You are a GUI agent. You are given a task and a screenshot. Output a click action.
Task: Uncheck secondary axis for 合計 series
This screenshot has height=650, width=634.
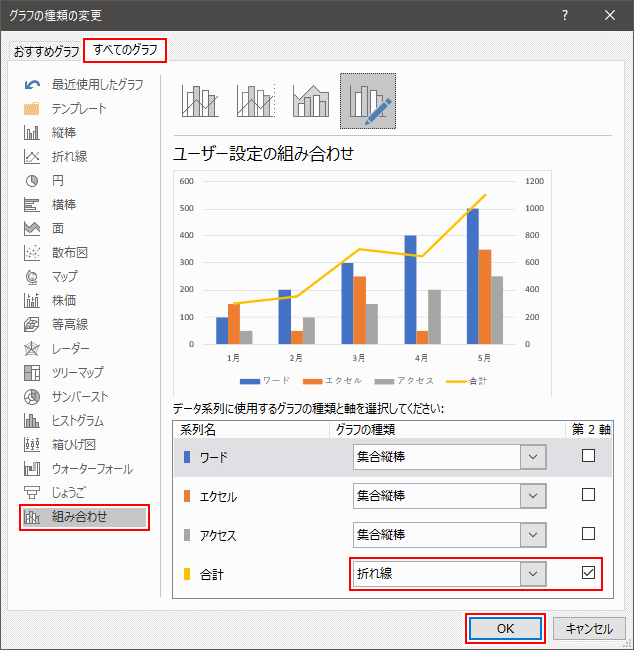(588, 573)
